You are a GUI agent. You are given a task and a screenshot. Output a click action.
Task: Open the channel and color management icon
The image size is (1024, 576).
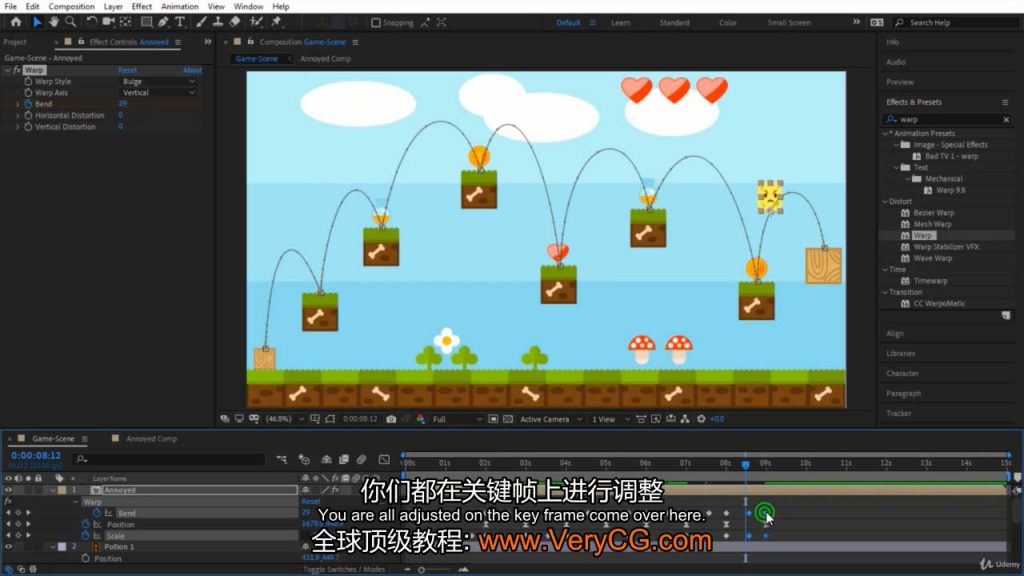421,419
